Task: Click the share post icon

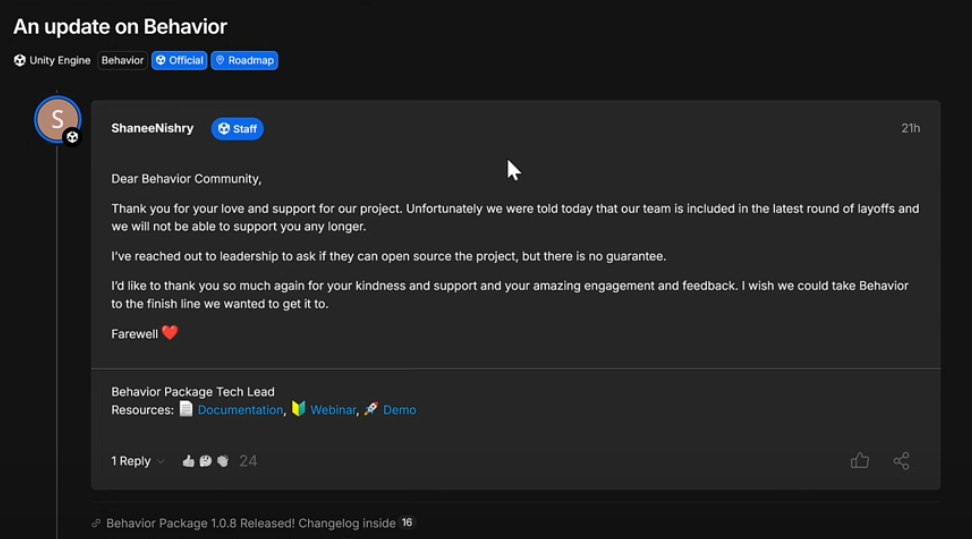Action: (901, 460)
